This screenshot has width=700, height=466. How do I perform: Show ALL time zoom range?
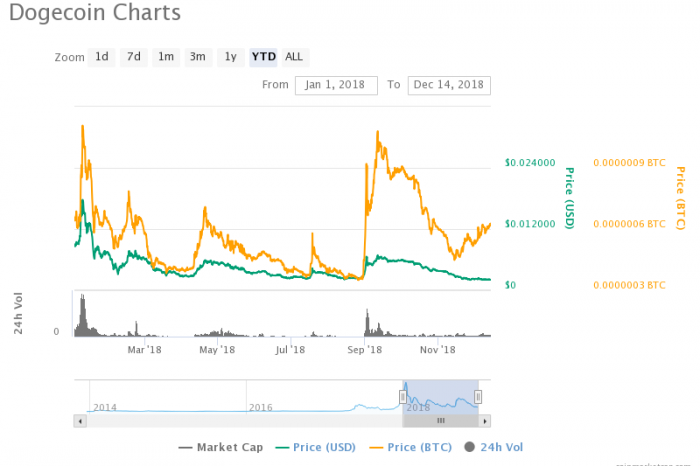[x=294, y=57]
